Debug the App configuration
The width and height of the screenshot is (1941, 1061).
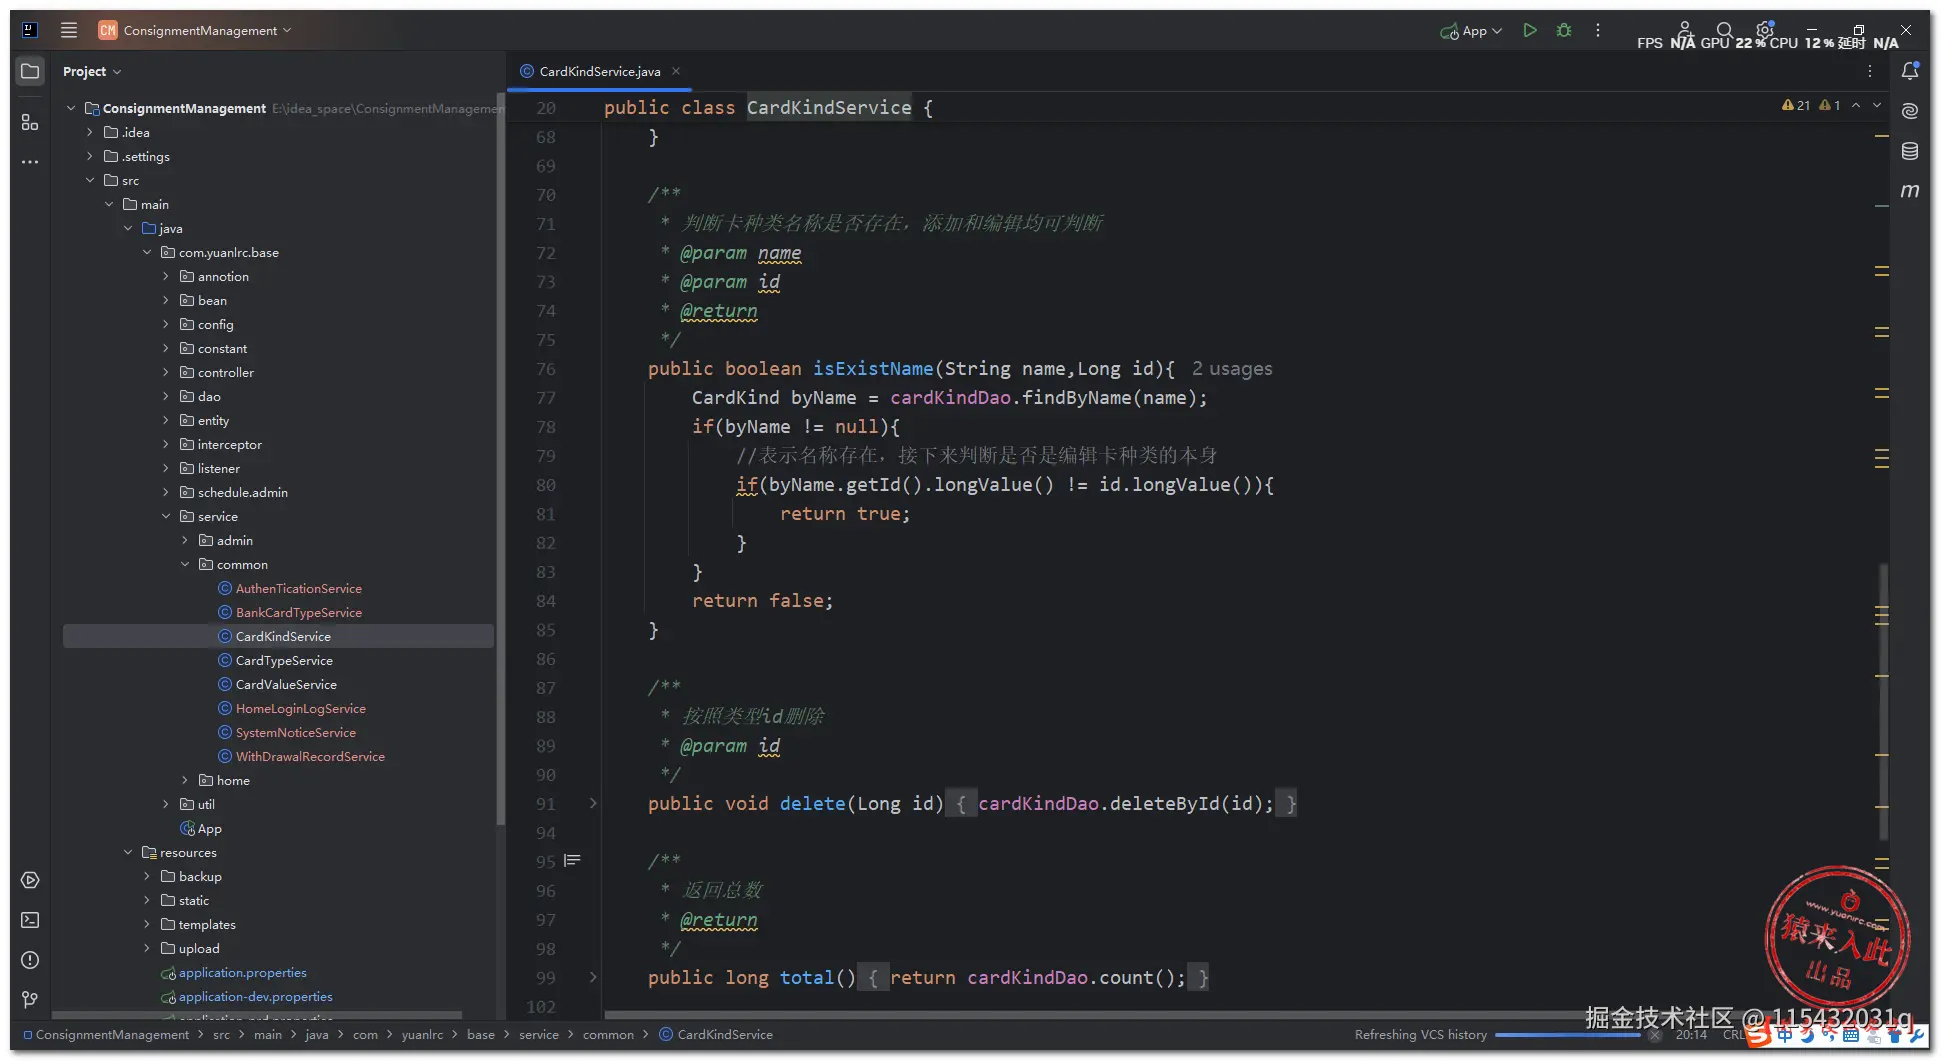(1564, 30)
